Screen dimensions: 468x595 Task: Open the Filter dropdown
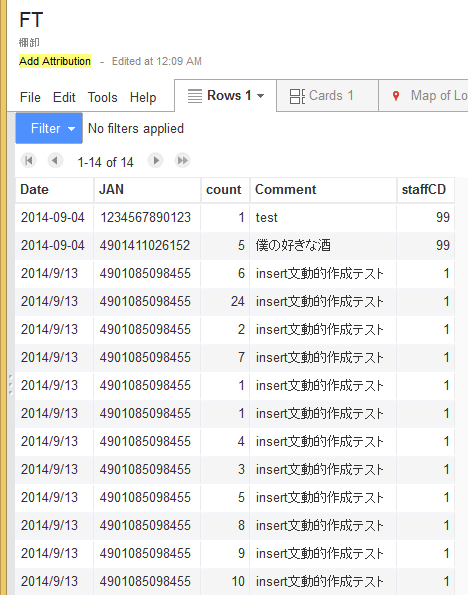(x=49, y=128)
